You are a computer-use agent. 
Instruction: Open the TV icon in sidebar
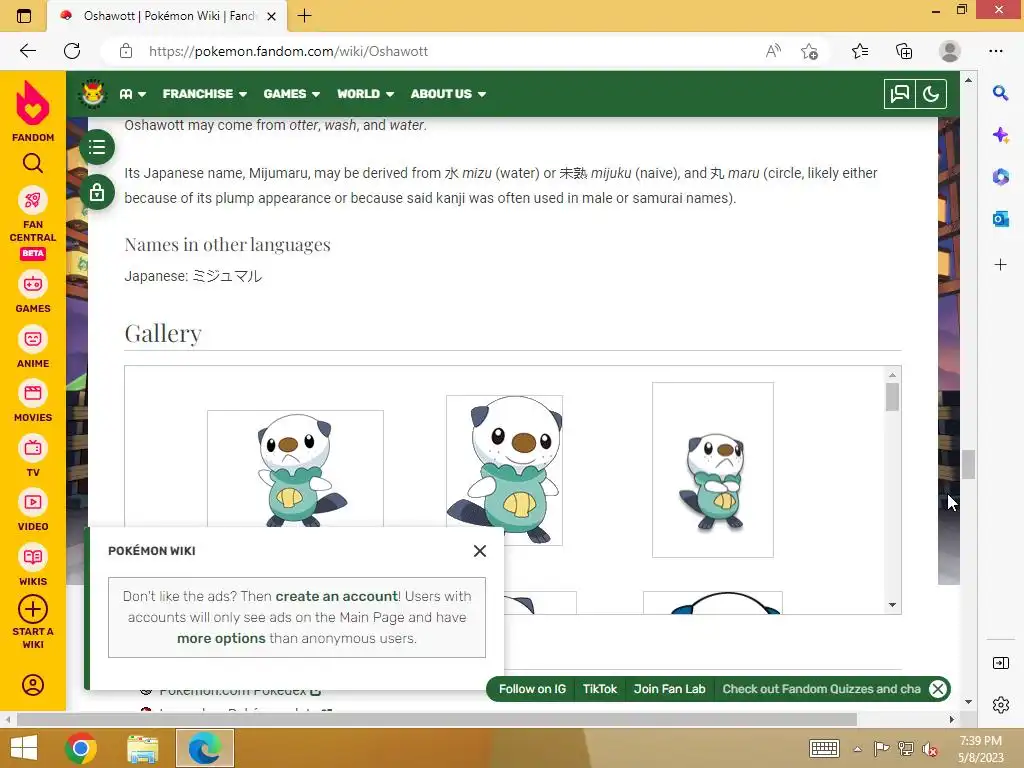(x=33, y=448)
